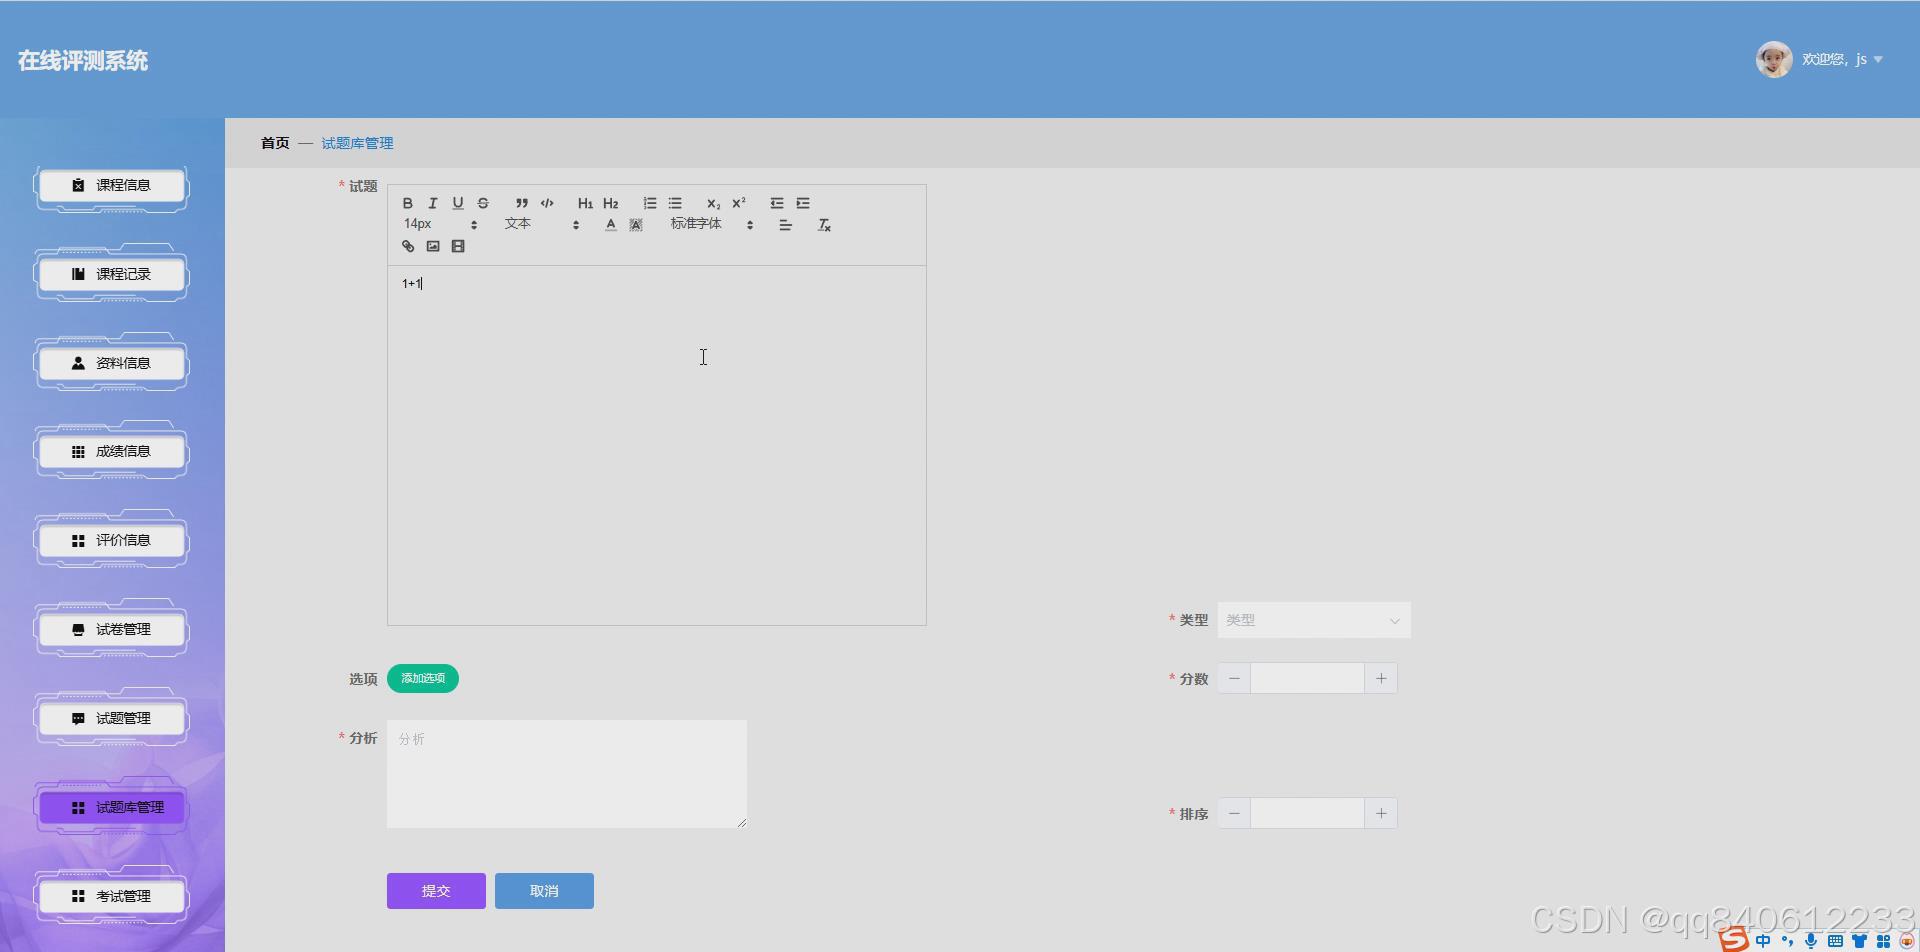Open the 标准字体 font family dropdown

pos(712,224)
